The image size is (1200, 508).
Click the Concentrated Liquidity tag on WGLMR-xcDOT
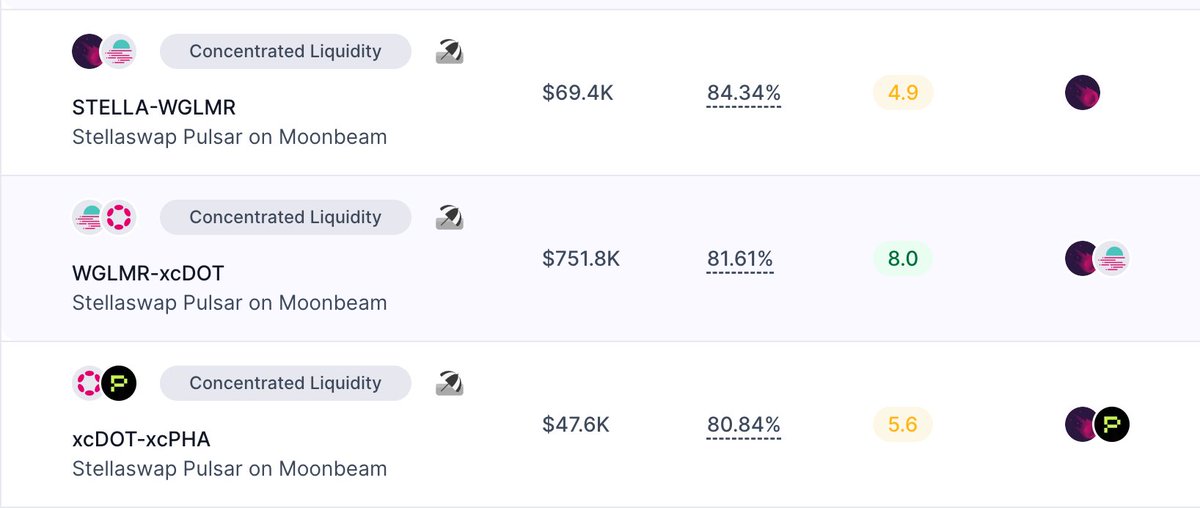pos(285,217)
